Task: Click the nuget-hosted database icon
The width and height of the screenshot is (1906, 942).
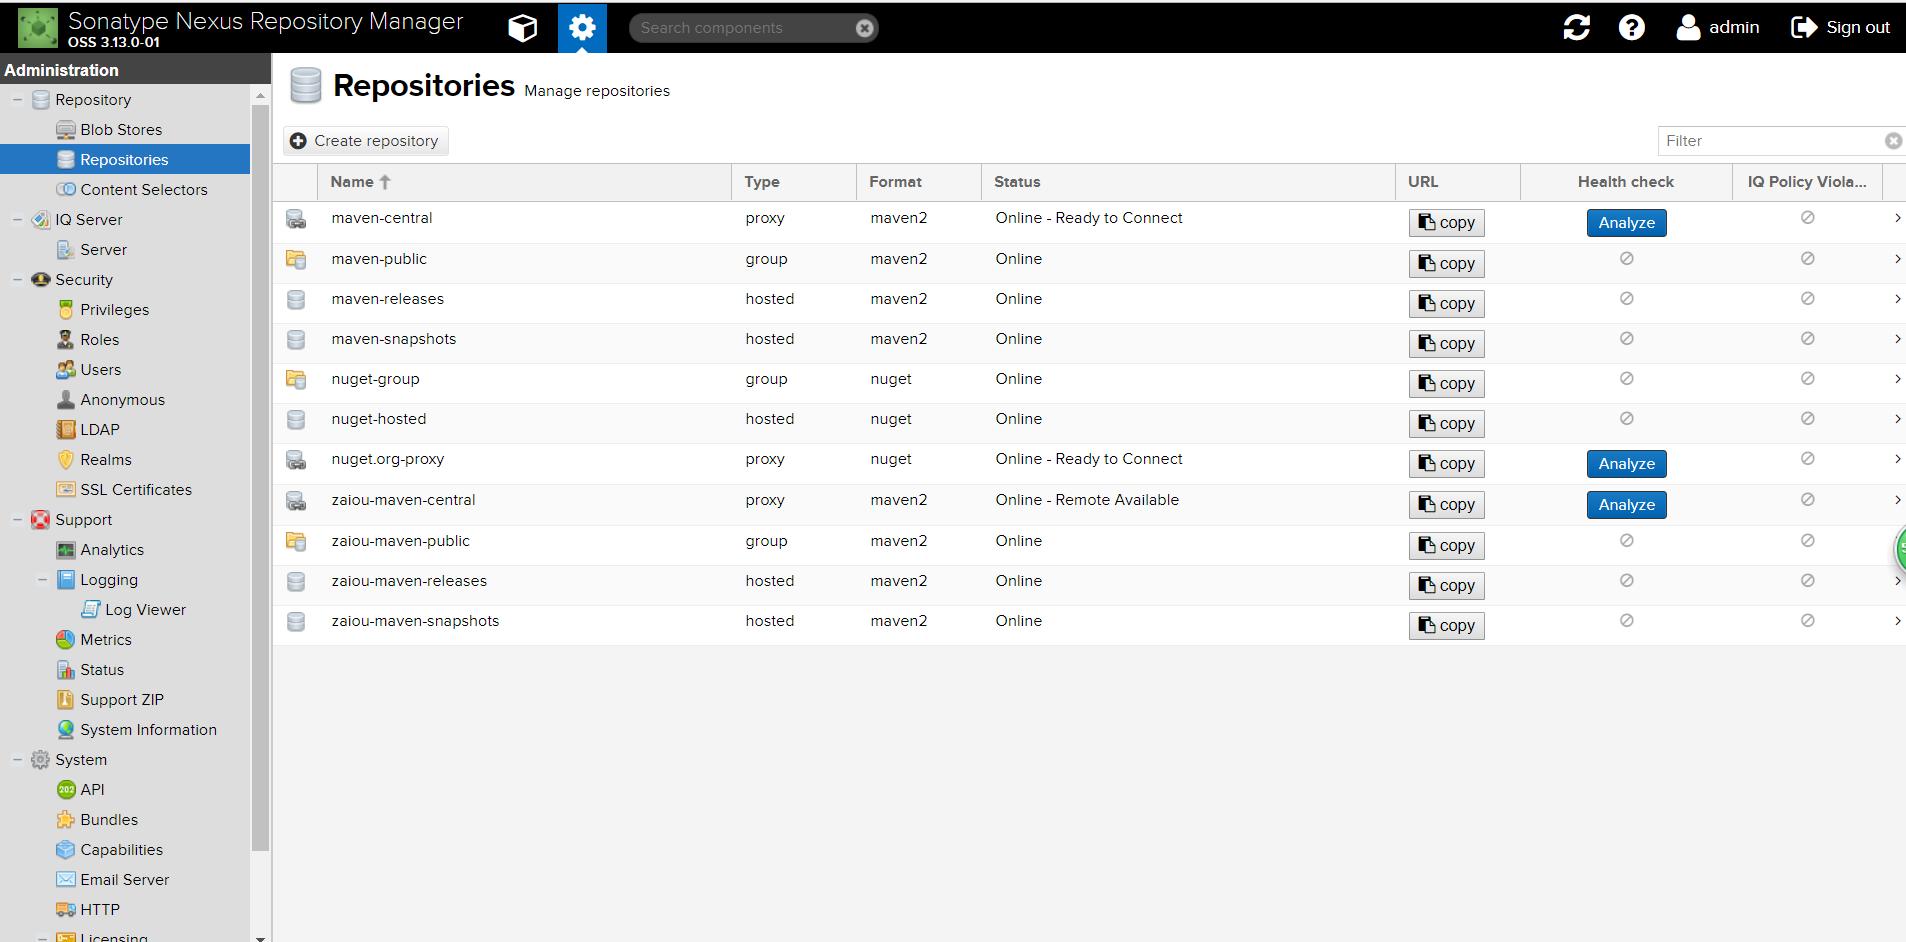Action: [x=296, y=419]
